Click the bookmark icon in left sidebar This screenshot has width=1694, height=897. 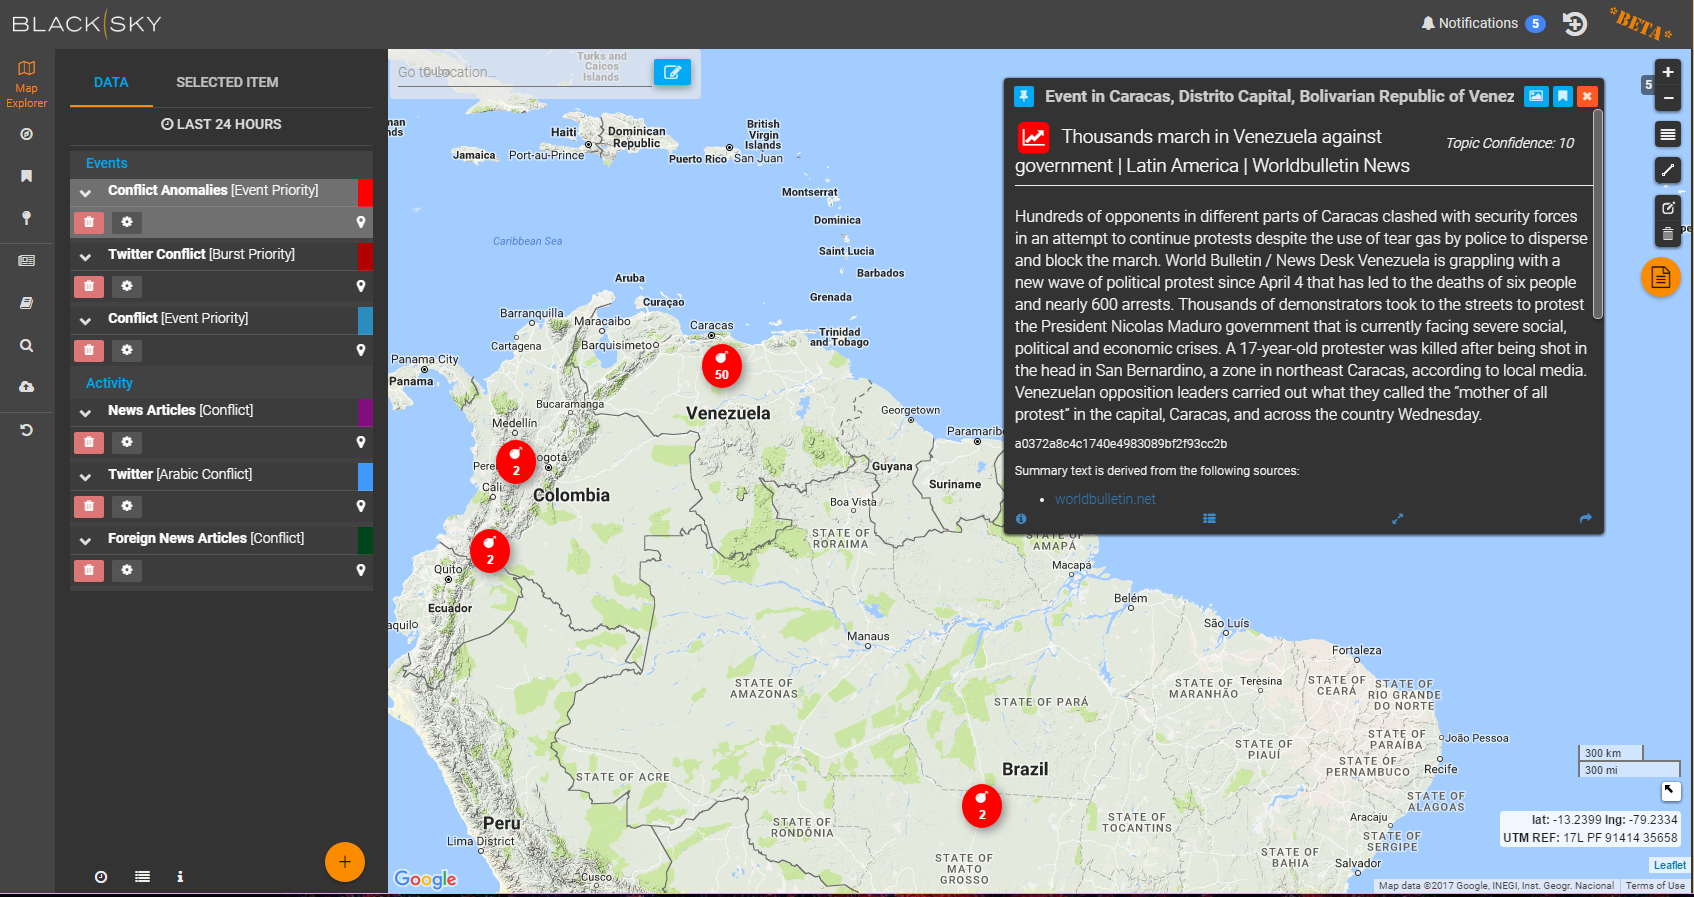pos(27,176)
